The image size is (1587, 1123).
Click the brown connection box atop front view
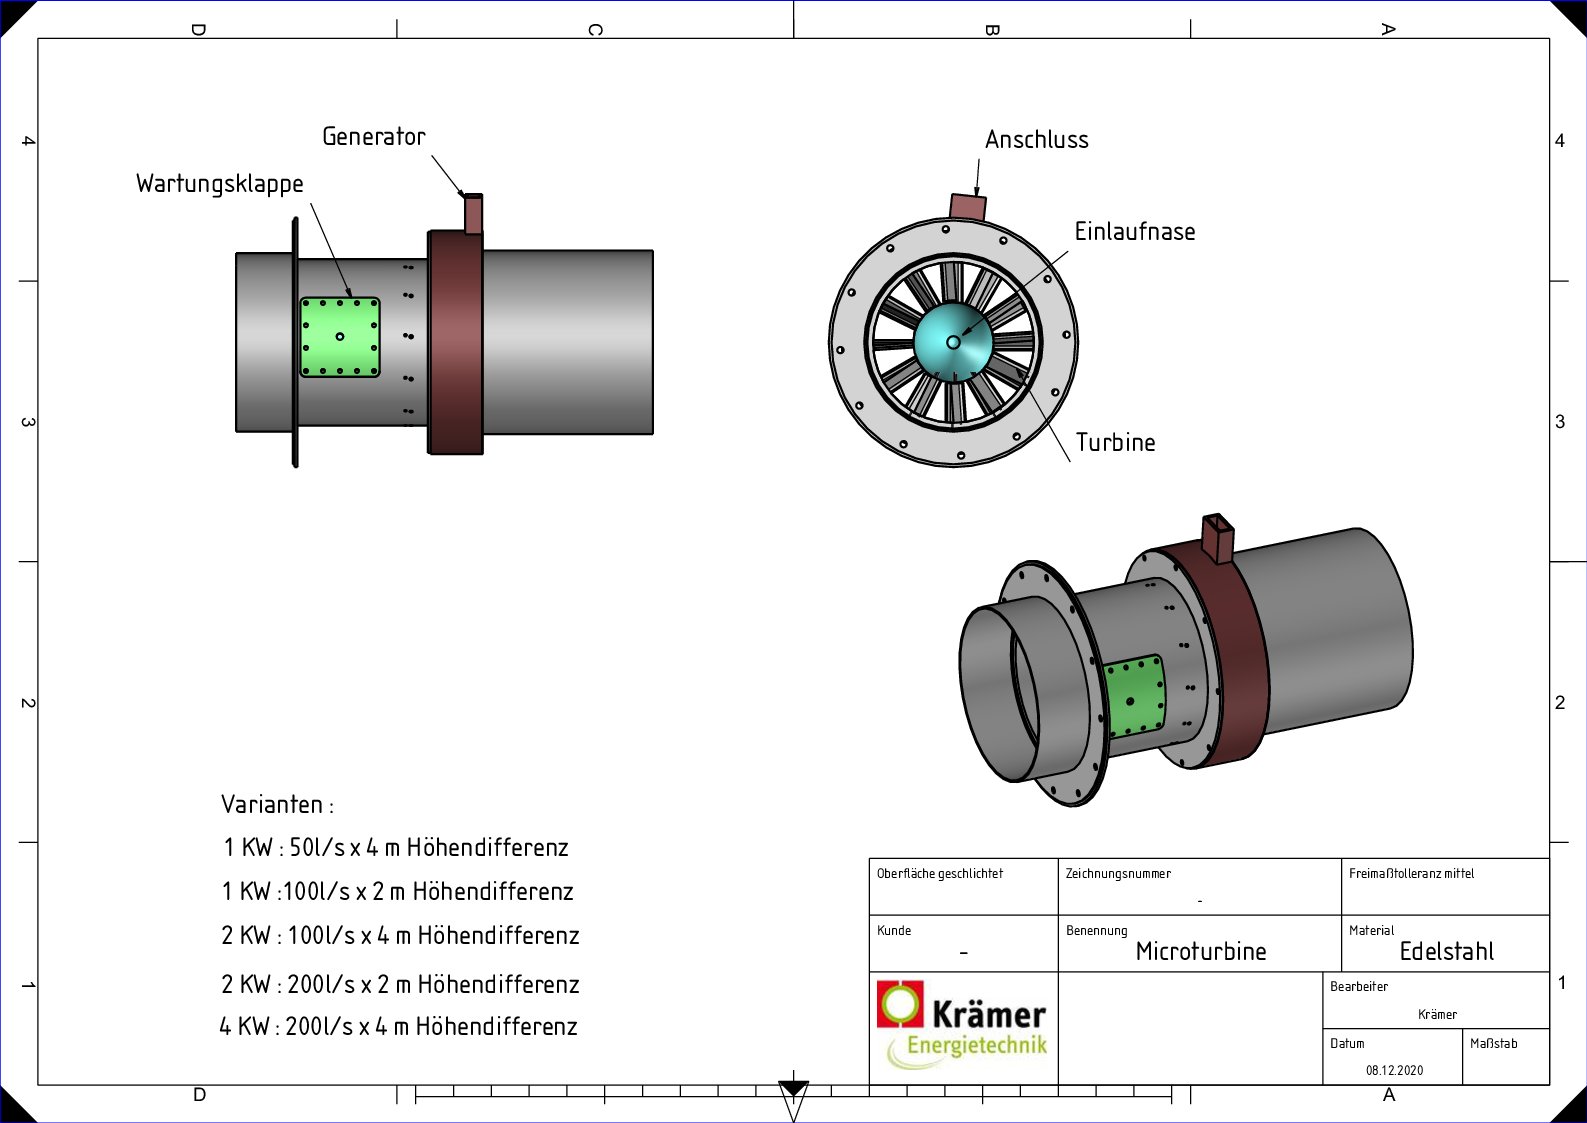(967, 207)
